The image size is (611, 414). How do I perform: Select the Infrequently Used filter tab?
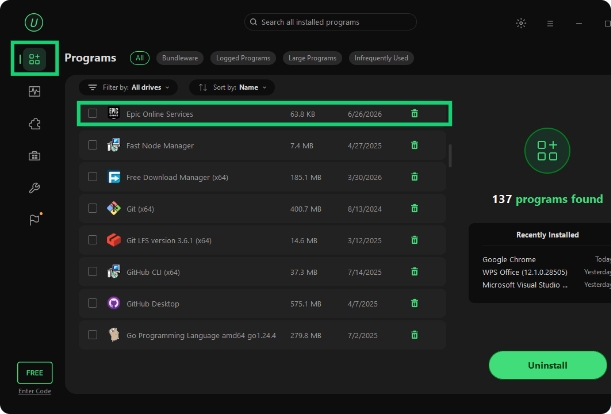[381, 58]
